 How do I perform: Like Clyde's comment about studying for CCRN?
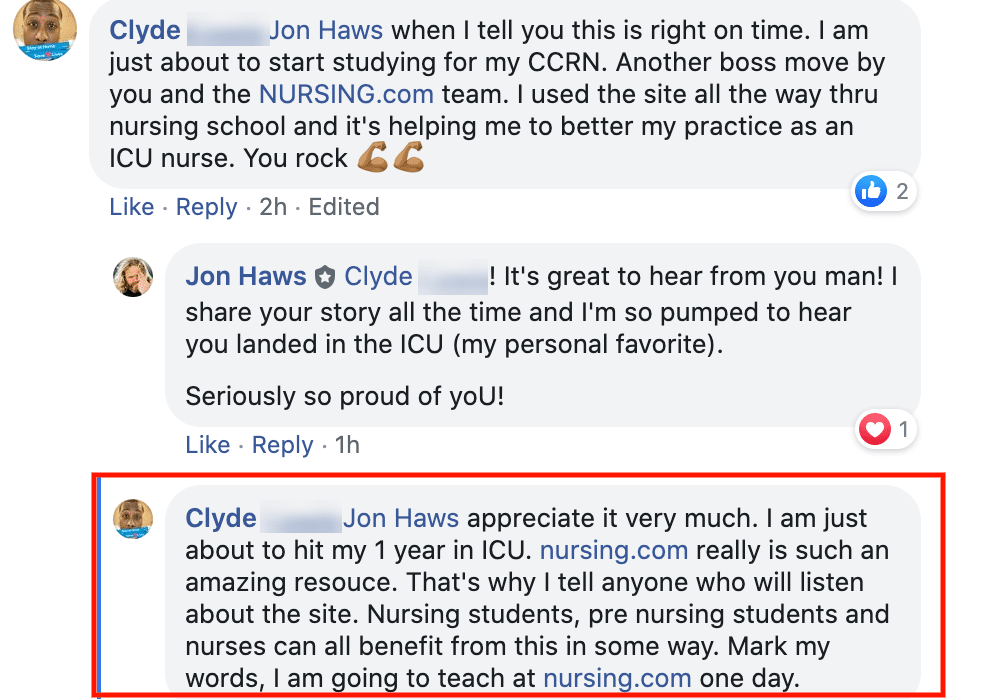coord(131,207)
